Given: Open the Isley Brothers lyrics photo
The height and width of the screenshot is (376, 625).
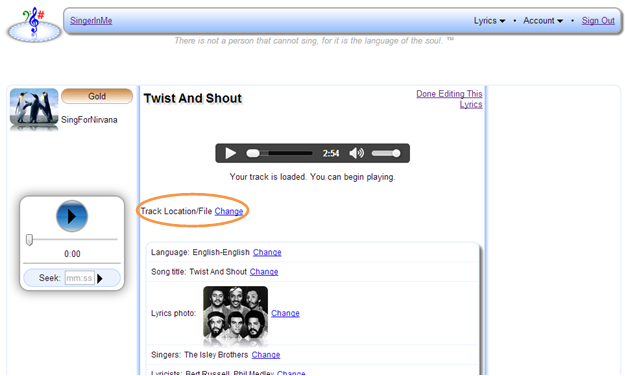Looking at the screenshot, I should pyautogui.click(x=236, y=313).
